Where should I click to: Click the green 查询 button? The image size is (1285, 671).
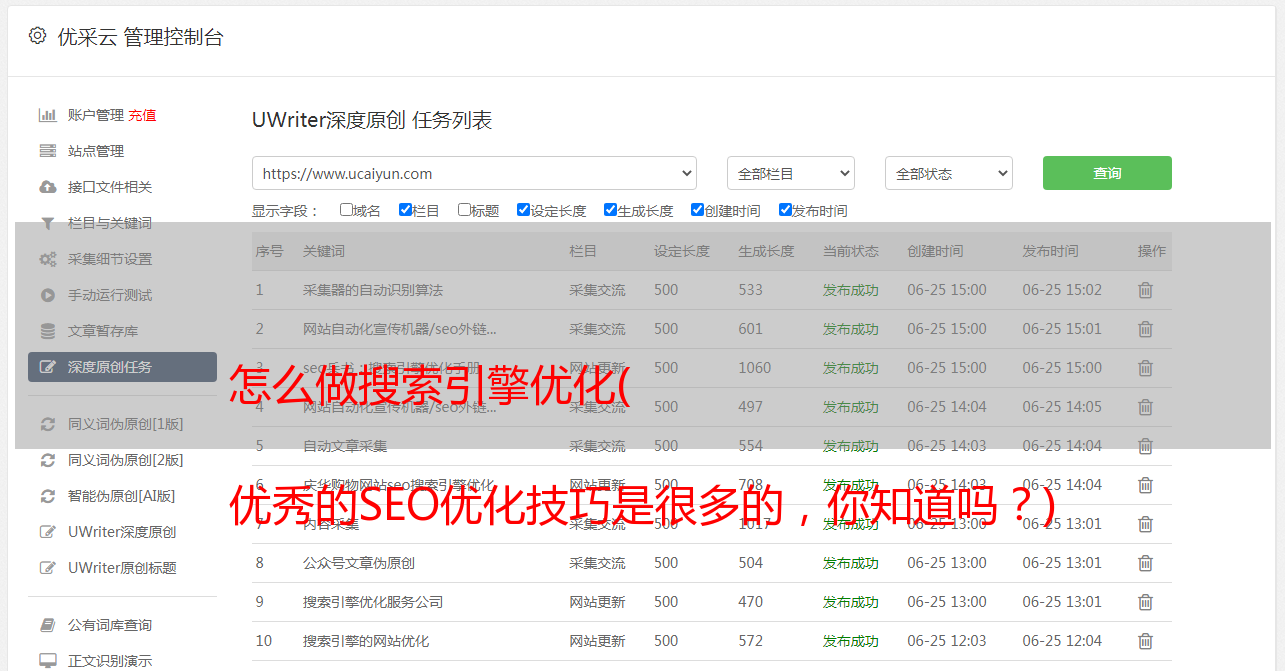pyautogui.click(x=1106, y=173)
